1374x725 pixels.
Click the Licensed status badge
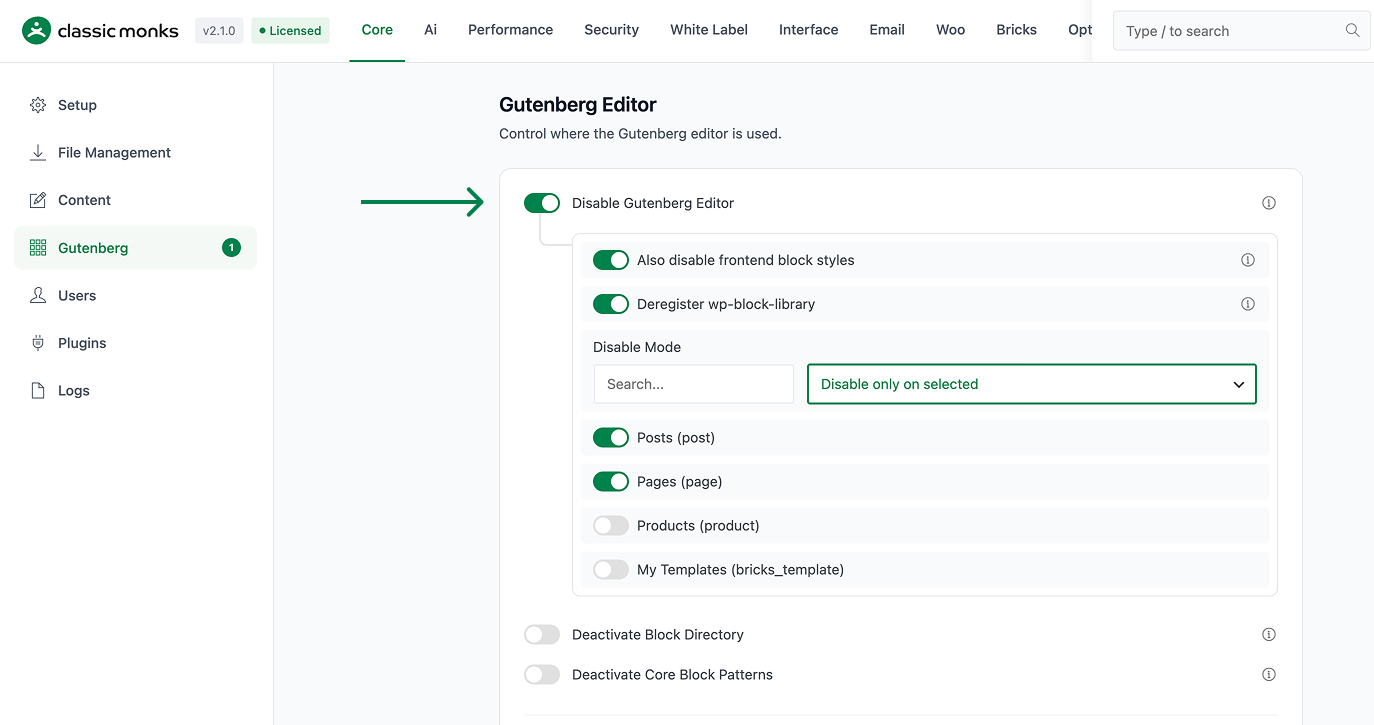[x=290, y=31]
